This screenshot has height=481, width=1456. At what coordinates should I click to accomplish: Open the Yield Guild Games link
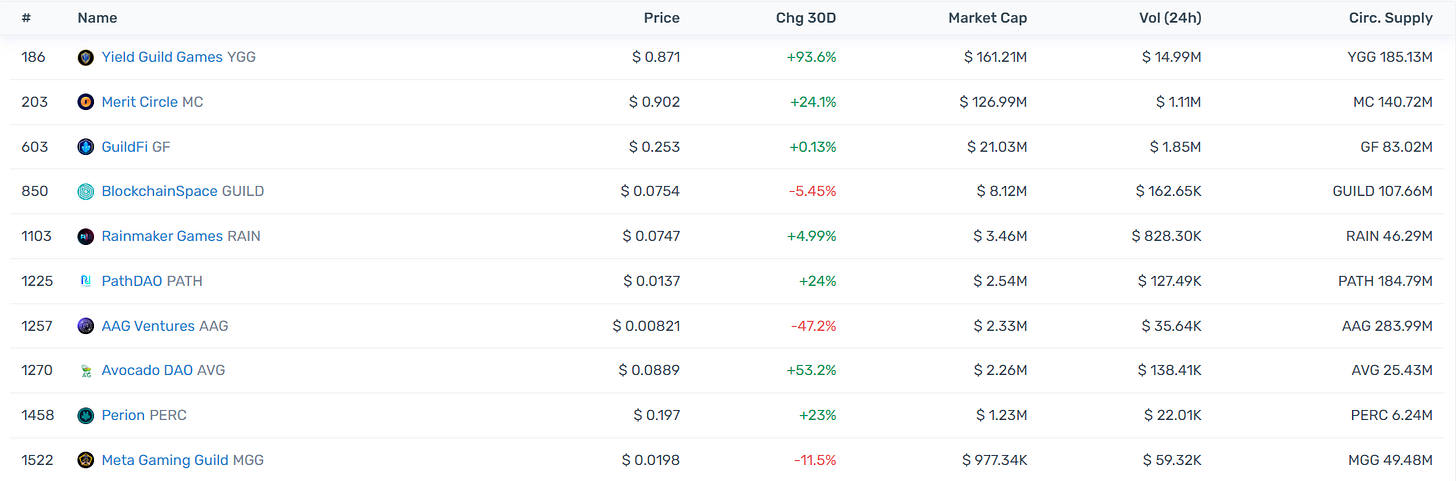tap(162, 57)
